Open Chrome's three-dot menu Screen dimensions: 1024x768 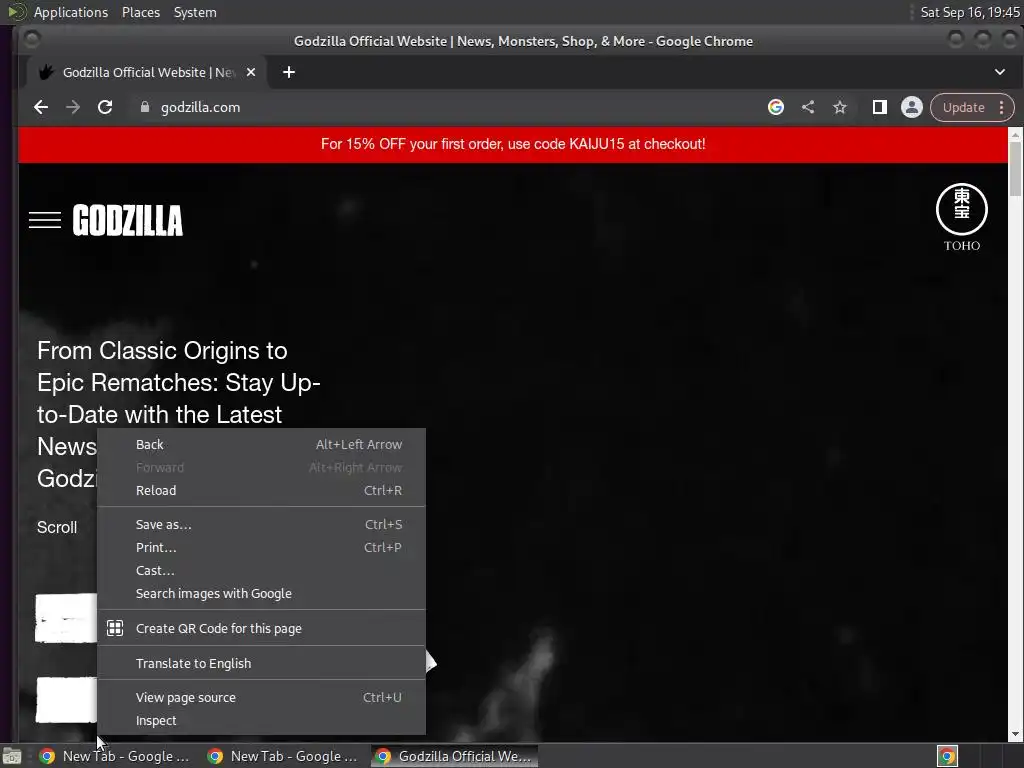tap(1002, 107)
